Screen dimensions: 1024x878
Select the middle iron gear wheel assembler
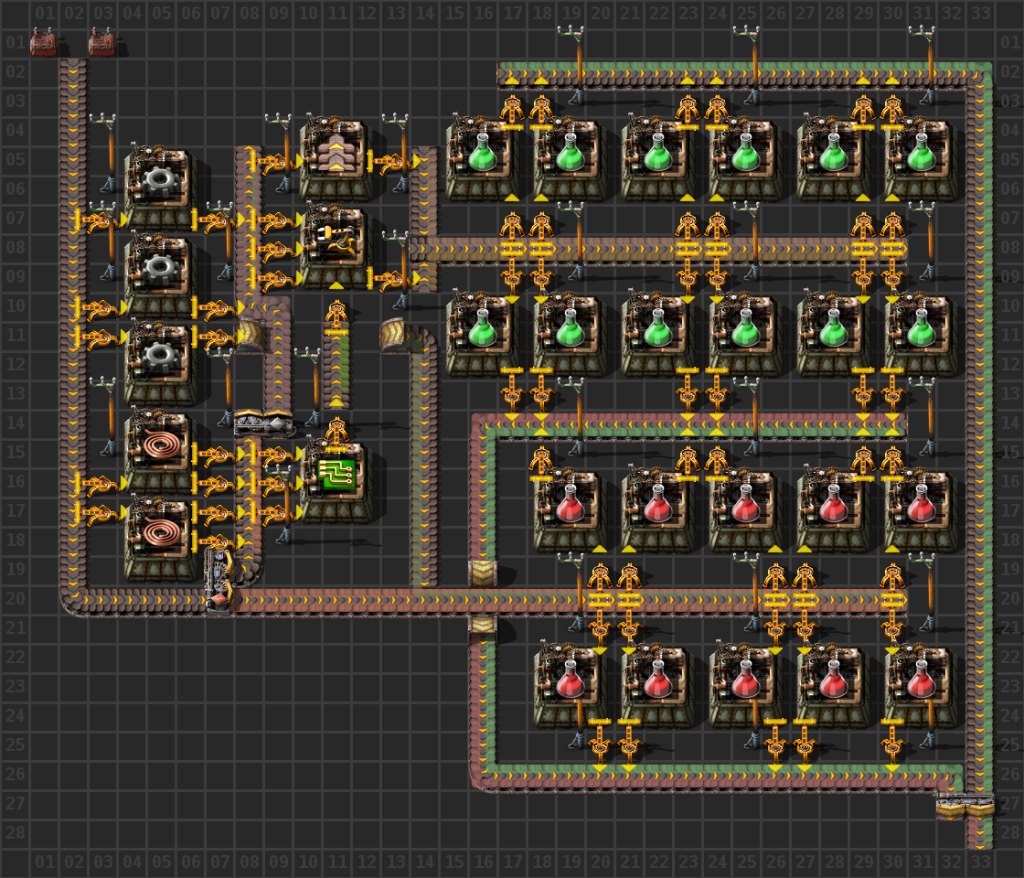160,277
